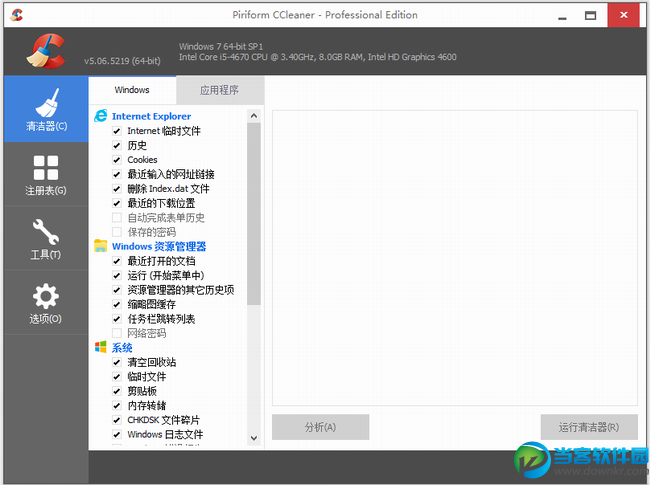Uncheck 最近的下载位置 checkbox
Viewport: 650px width, 485px height.
(x=117, y=204)
